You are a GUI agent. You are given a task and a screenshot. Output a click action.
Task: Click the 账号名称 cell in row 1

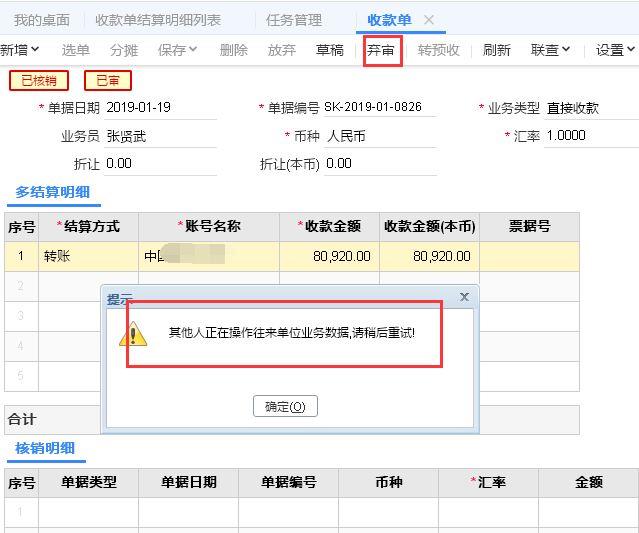tap(209, 256)
